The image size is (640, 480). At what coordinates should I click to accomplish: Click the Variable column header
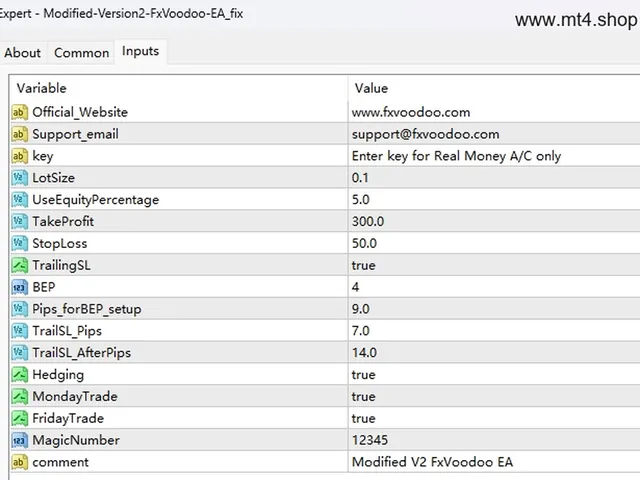pyautogui.click(x=179, y=88)
